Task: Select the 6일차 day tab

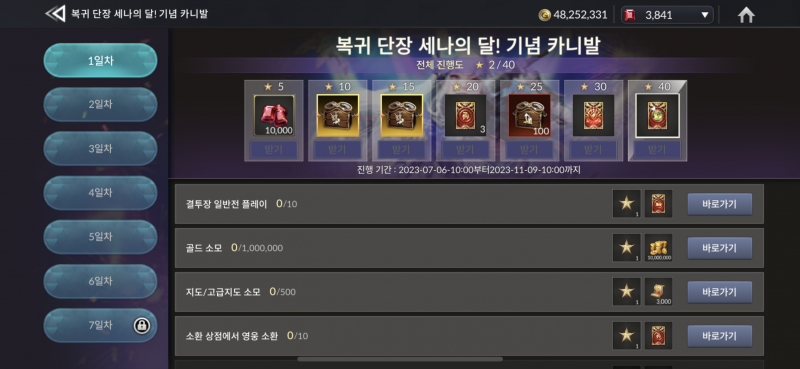Action: coord(101,281)
